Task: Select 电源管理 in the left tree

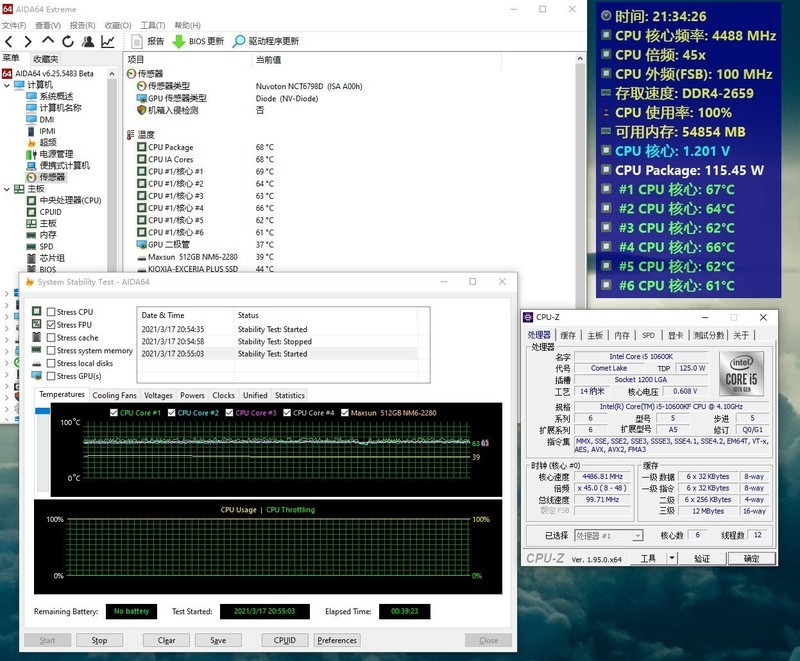Action: pyautogui.click(x=57, y=154)
